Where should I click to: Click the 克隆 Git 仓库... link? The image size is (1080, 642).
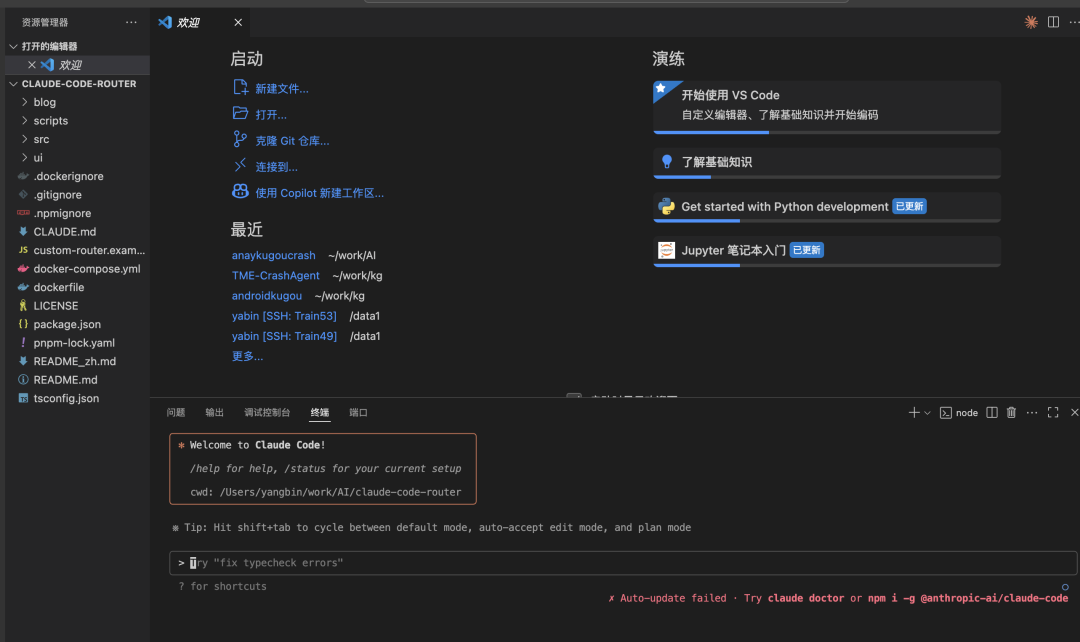pyautogui.click(x=292, y=141)
